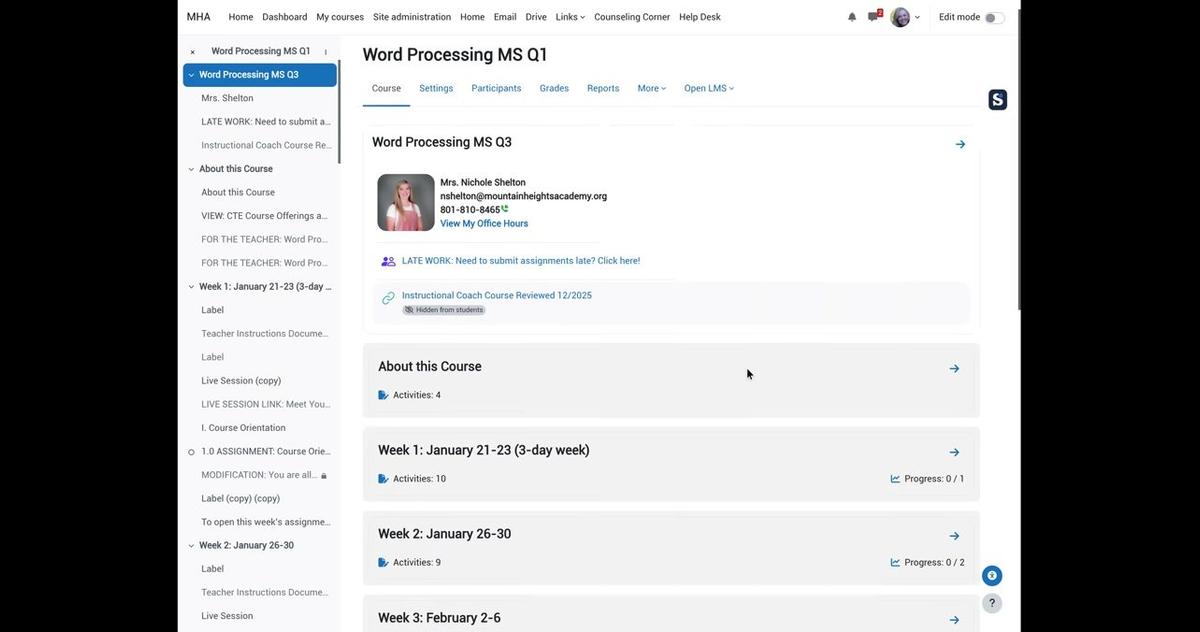Image resolution: width=1200 pixels, height=632 pixels.
Task: Click completion circle for 1.0 ASSIGNMENT
Action: (191, 452)
